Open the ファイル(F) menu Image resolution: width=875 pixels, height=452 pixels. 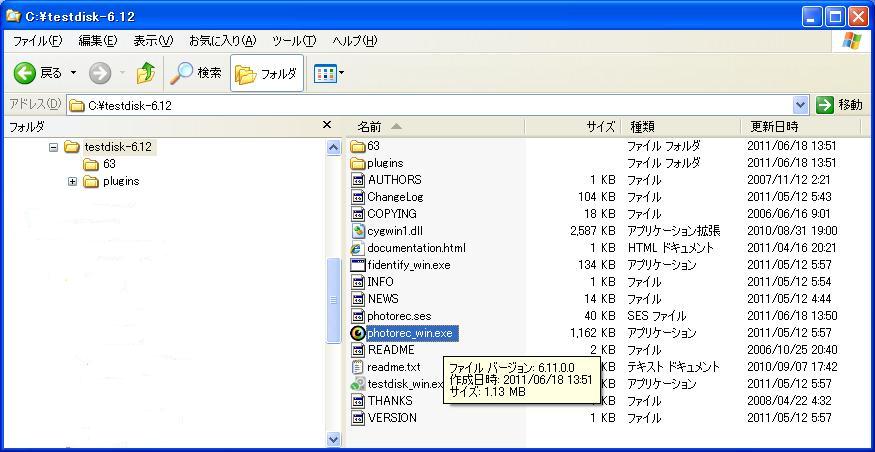coord(37,41)
